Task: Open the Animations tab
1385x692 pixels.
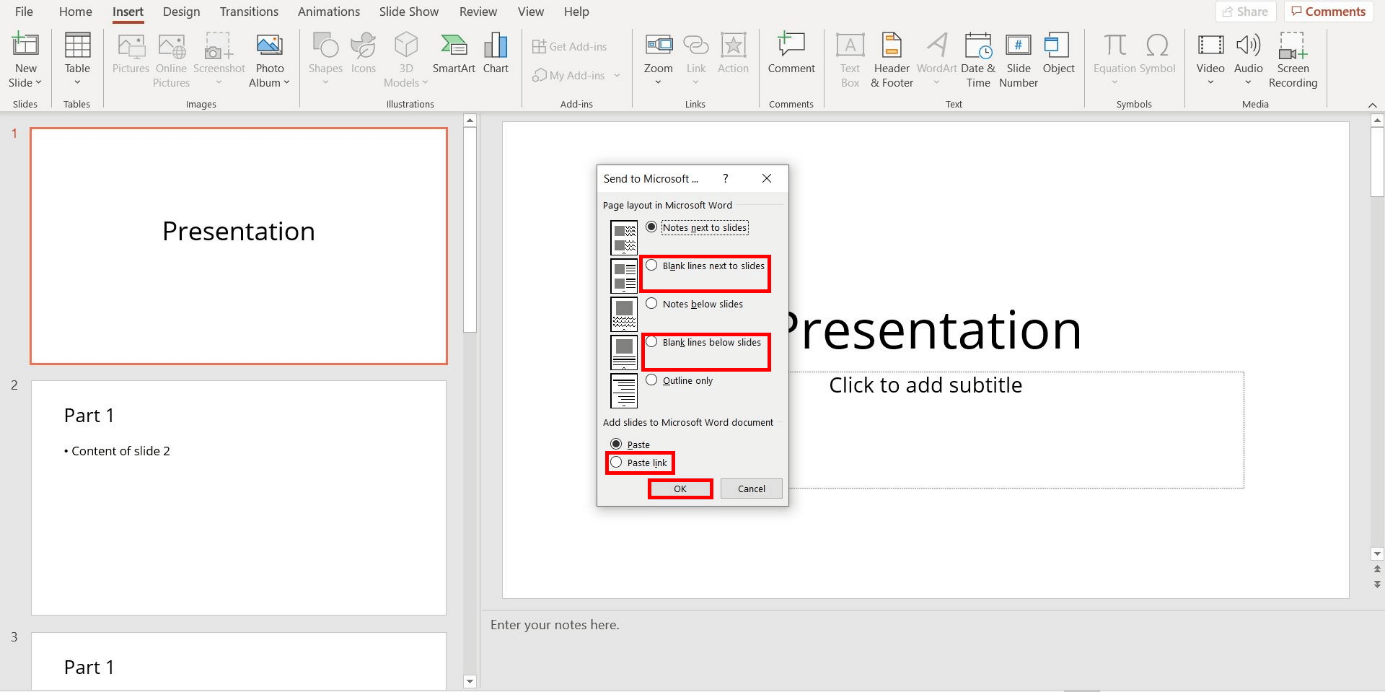Action: tap(329, 12)
